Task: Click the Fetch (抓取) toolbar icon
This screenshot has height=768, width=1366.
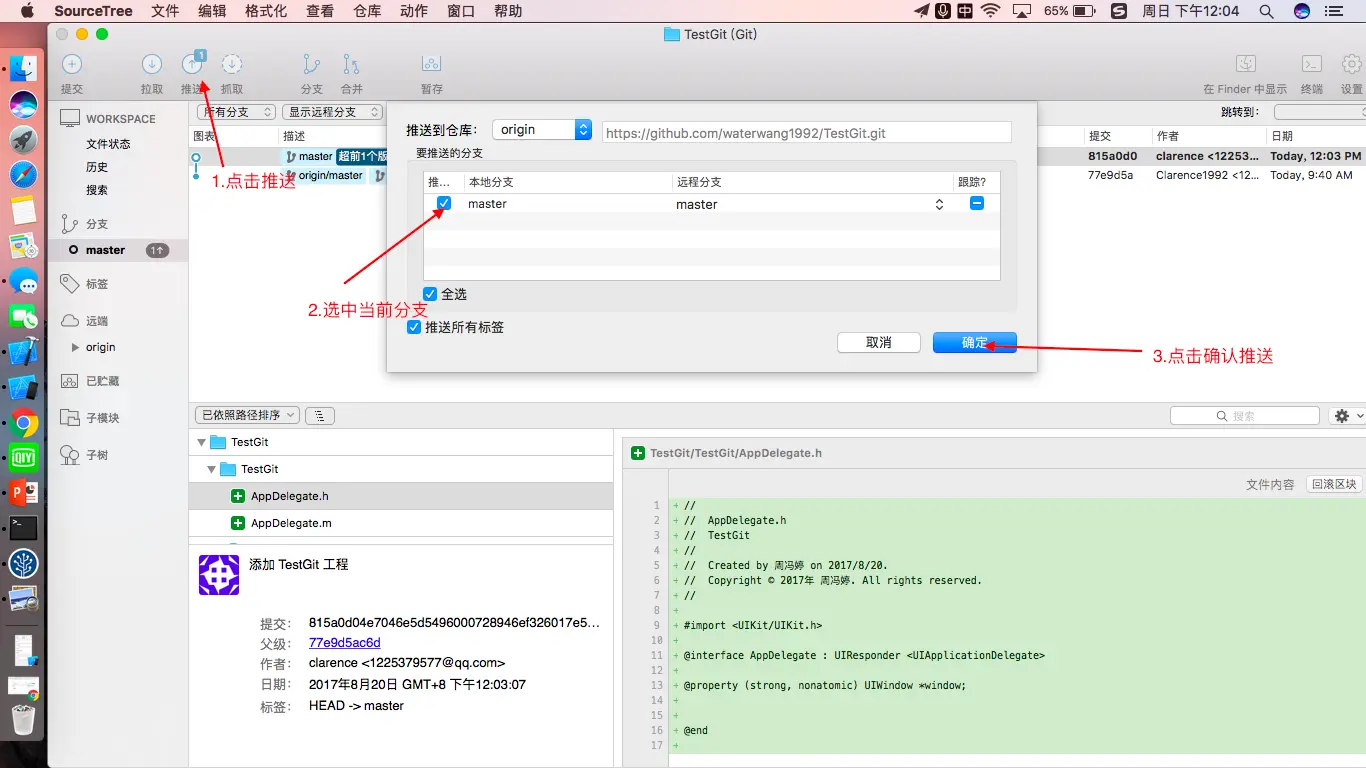Action: pyautogui.click(x=232, y=65)
